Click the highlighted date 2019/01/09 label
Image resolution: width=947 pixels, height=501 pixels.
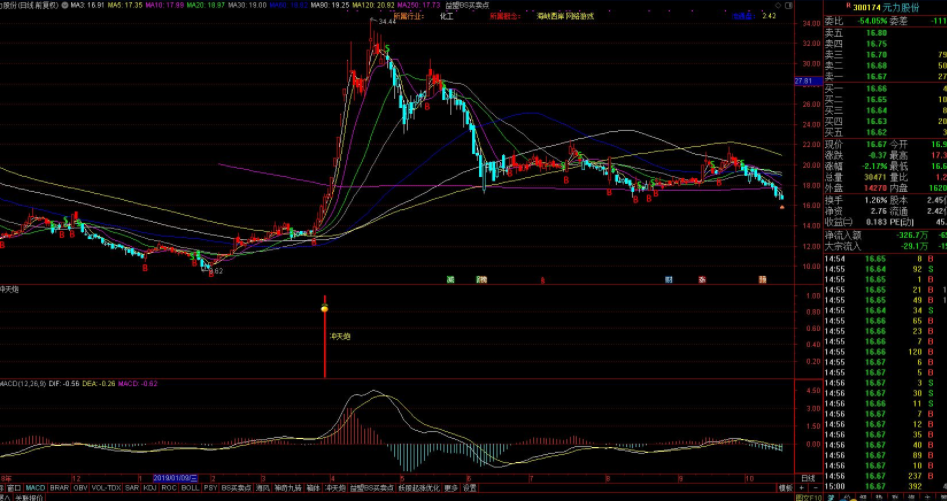[176, 478]
